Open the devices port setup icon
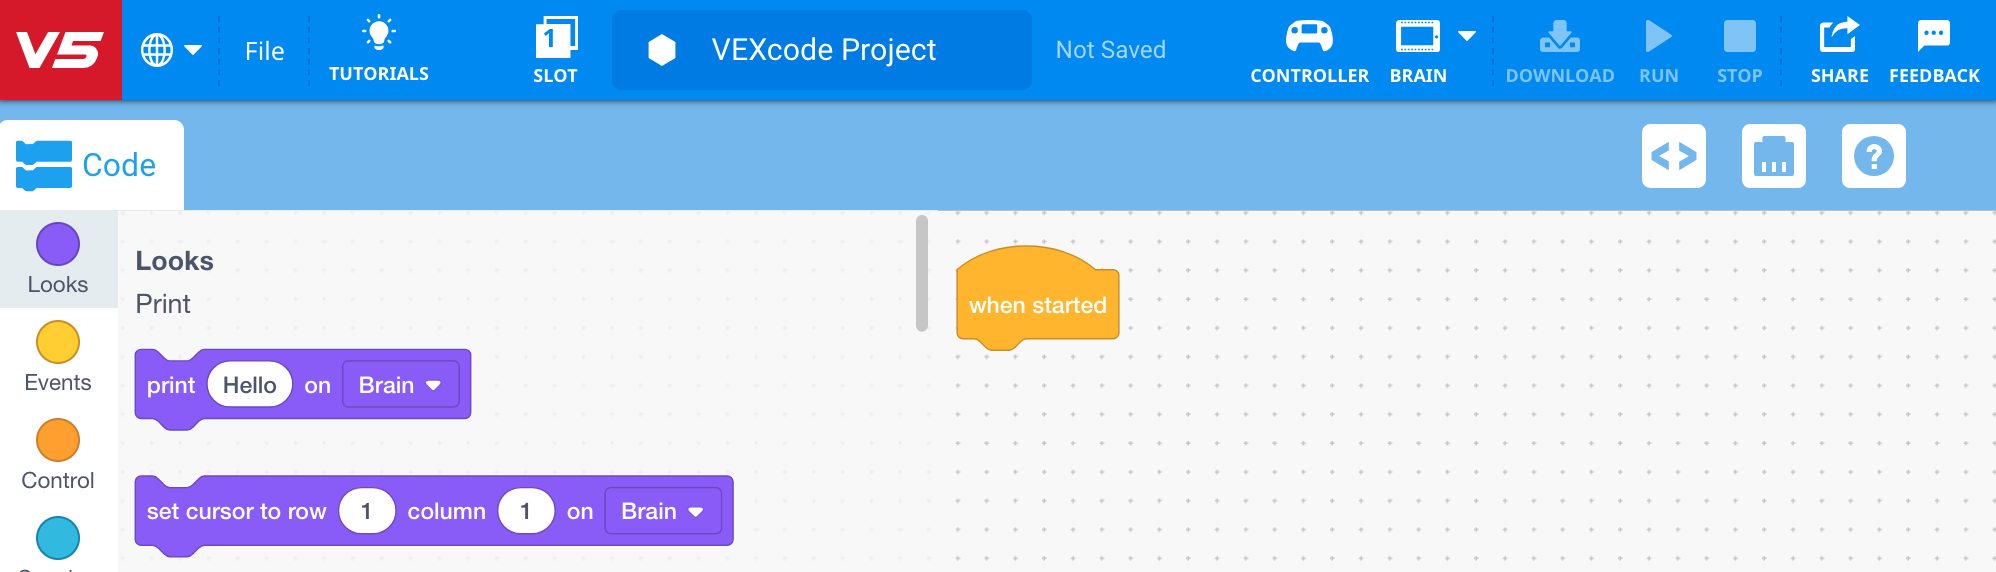This screenshot has width=1996, height=572. coord(1773,156)
